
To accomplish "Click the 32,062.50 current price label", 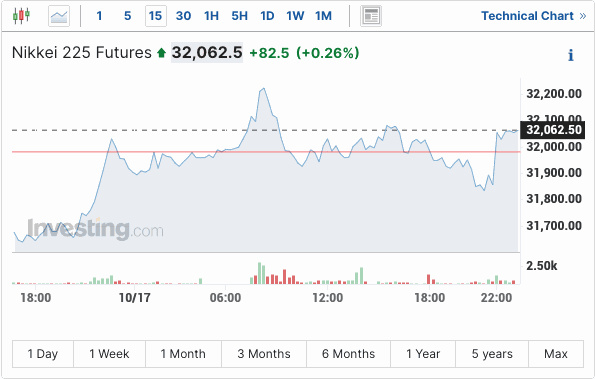I will [x=552, y=130].
